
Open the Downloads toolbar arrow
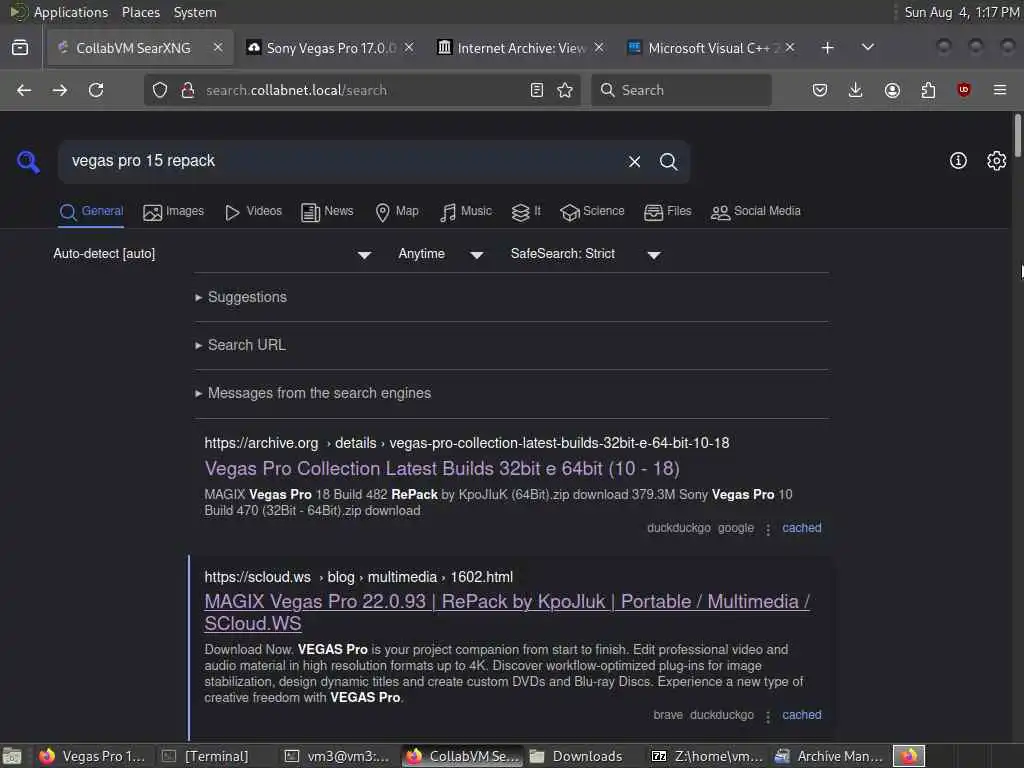[x=856, y=90]
